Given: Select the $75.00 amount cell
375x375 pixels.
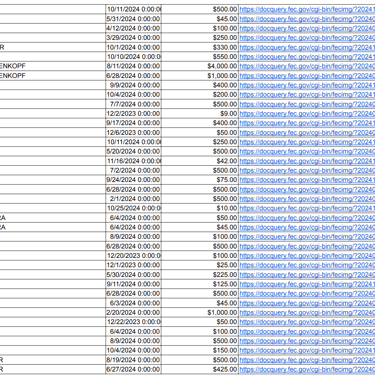Looking at the screenshot, I should 200,180.
